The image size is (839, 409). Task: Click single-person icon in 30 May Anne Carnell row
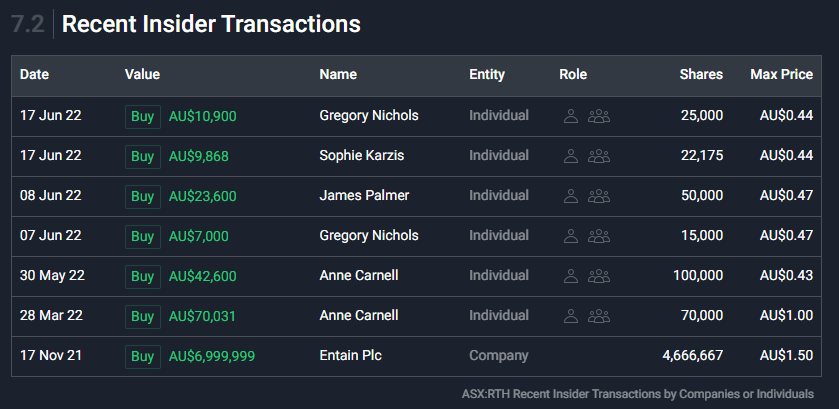(571, 276)
